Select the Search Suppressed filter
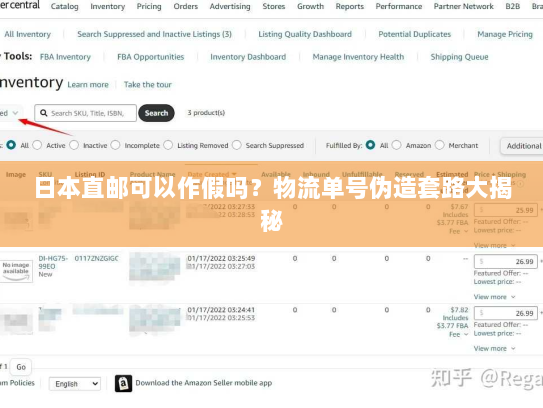543x408 pixels. tap(237, 145)
